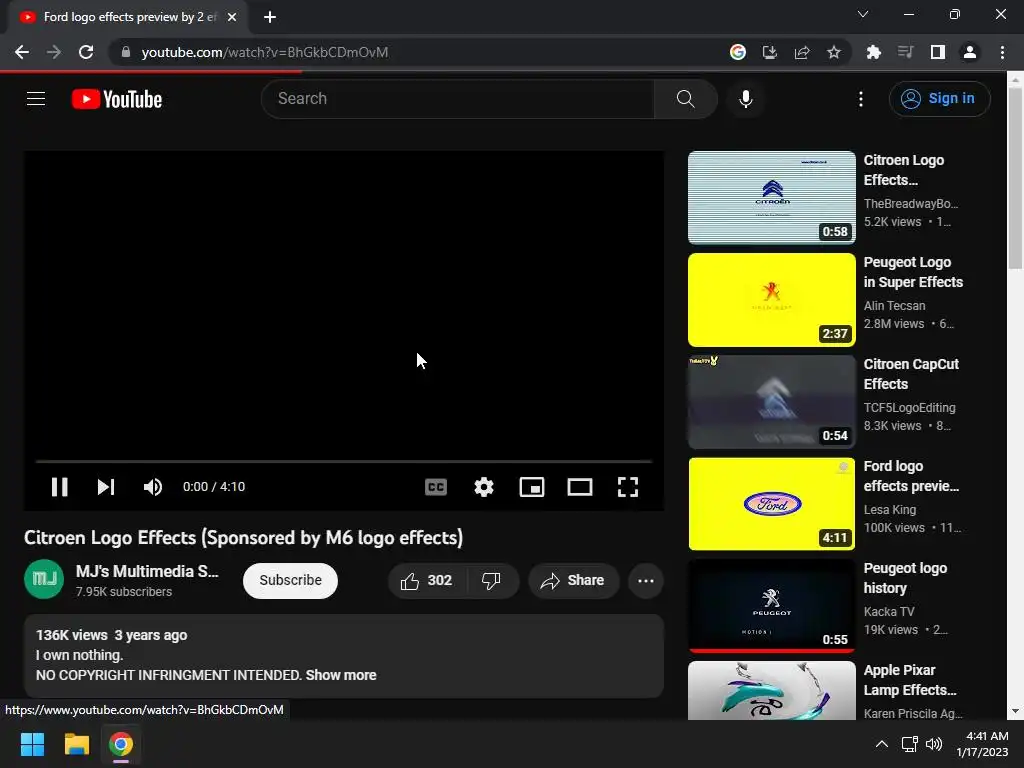The height and width of the screenshot is (768, 1024).
Task: Open a new browser tab
Action: pyautogui.click(x=270, y=17)
